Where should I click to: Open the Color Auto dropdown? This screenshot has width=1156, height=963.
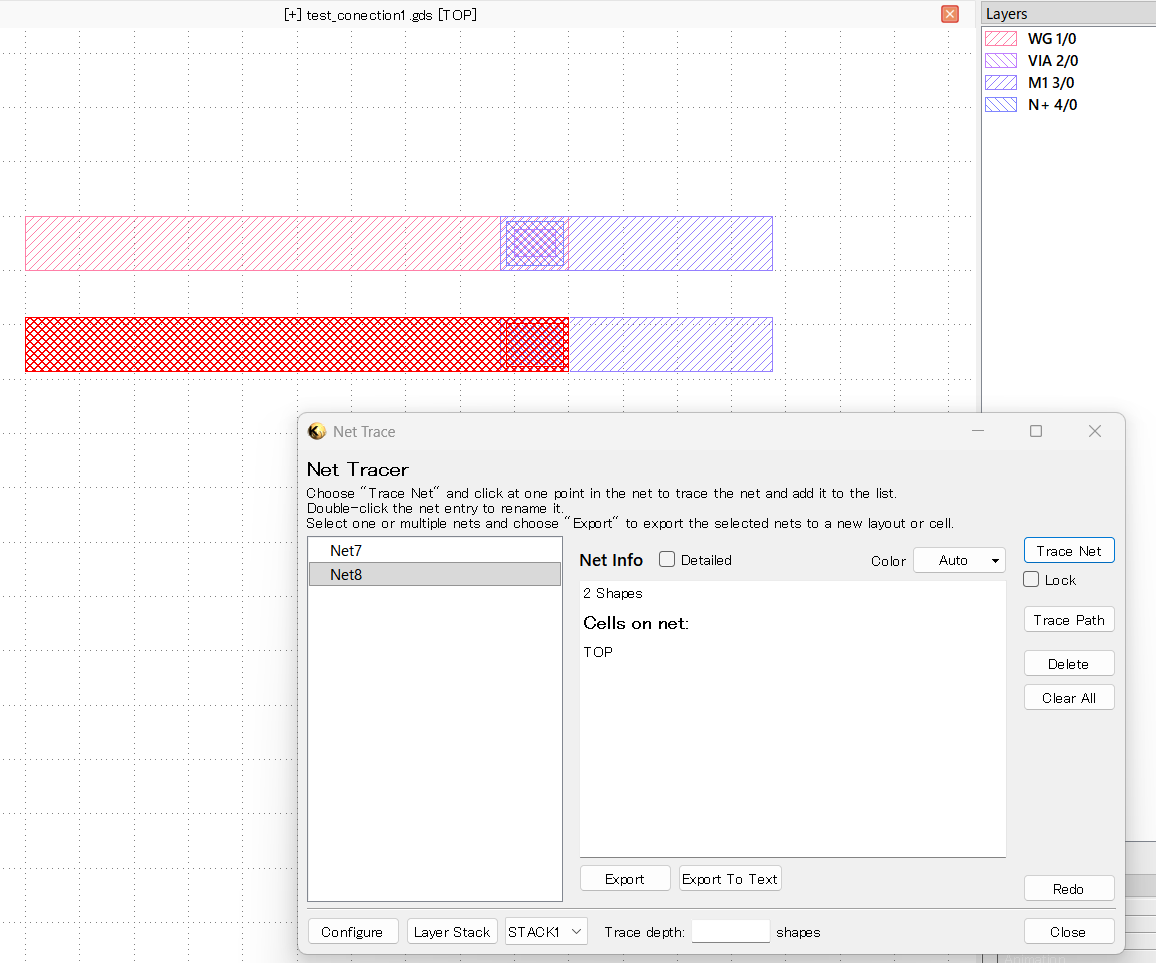pos(959,560)
